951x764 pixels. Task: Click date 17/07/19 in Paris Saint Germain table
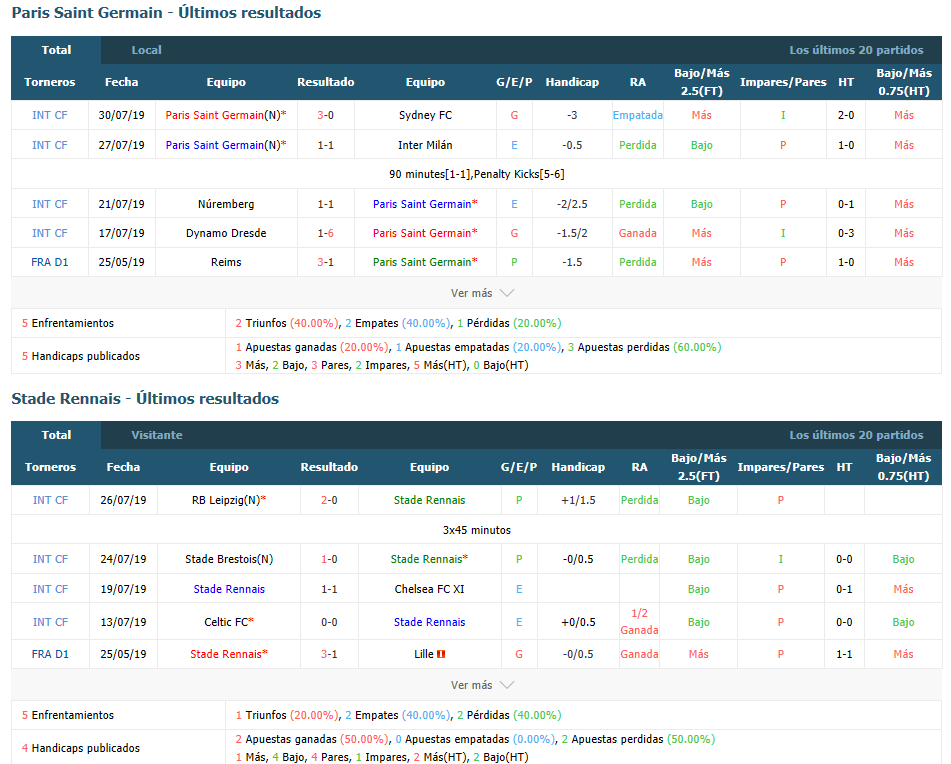tap(121, 233)
